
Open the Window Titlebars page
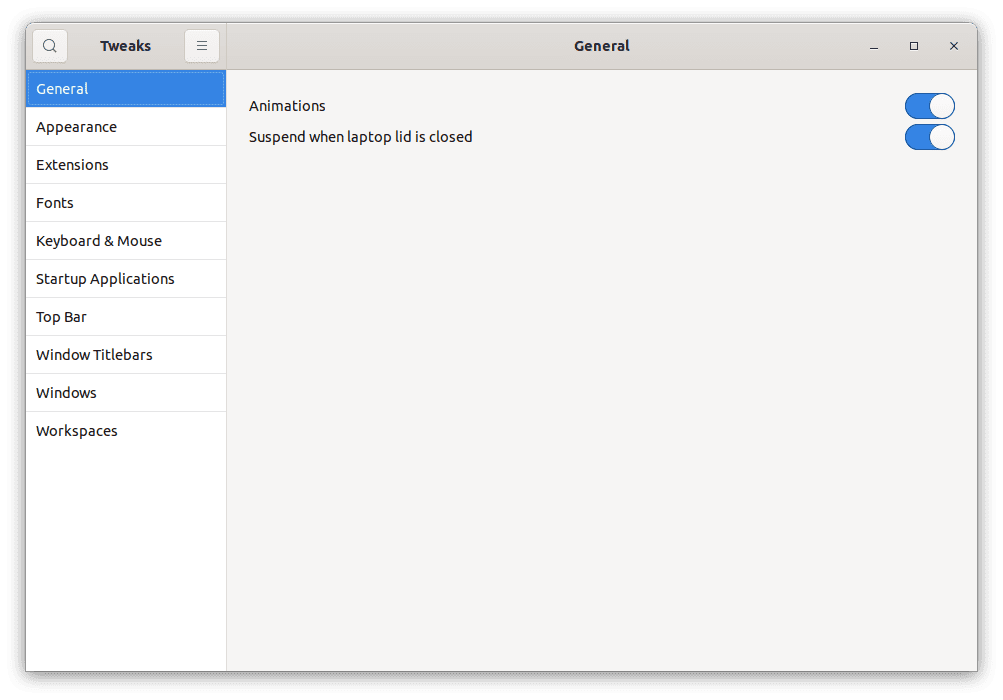(x=126, y=355)
